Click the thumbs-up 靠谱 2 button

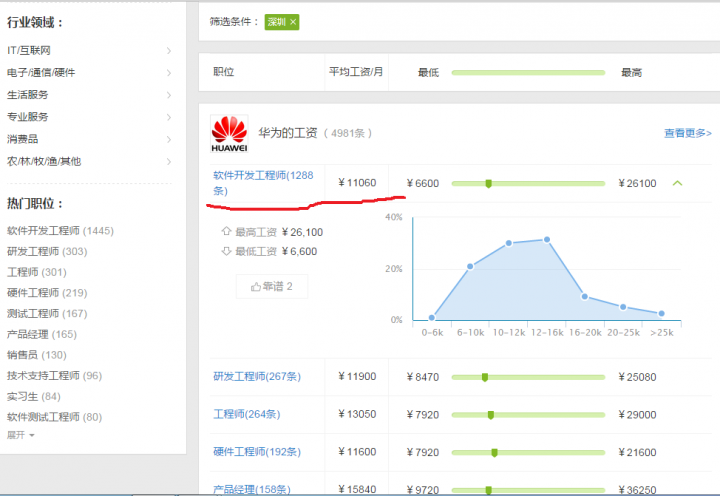point(272,287)
